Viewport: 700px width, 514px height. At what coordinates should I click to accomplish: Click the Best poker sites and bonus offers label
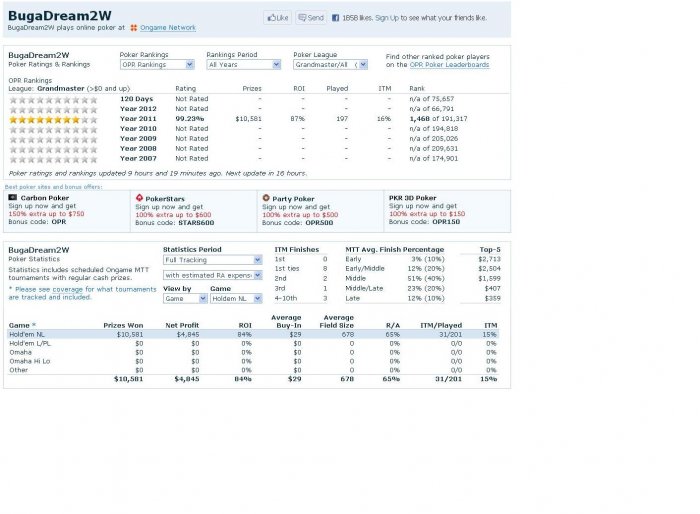click(54, 187)
